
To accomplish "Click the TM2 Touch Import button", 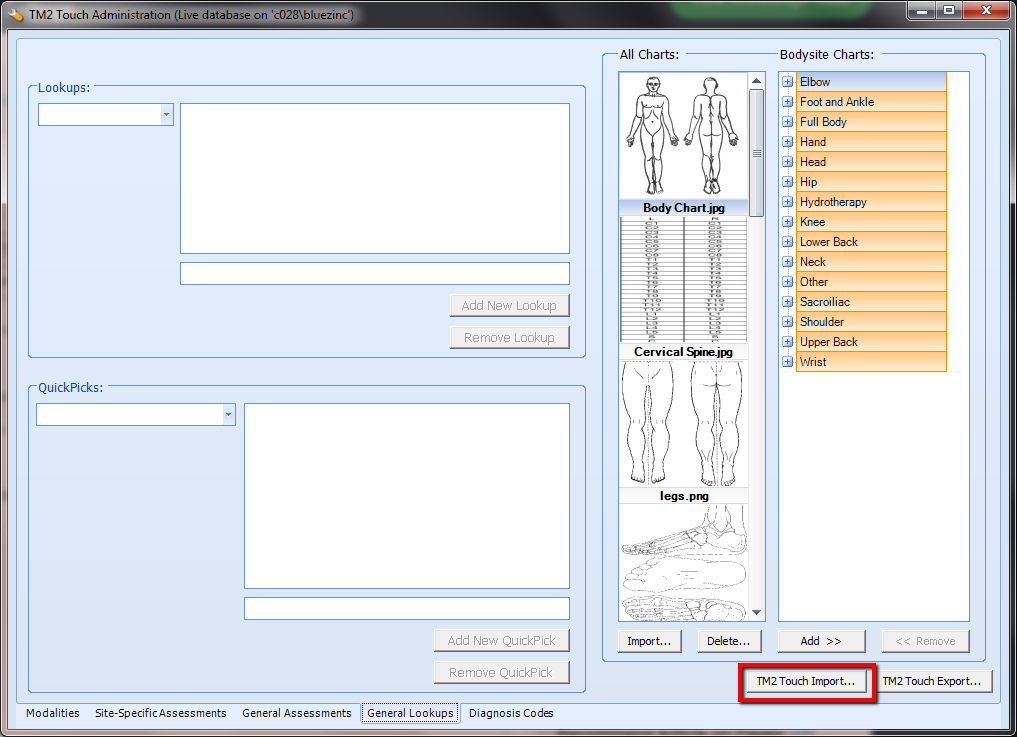I will coord(806,681).
